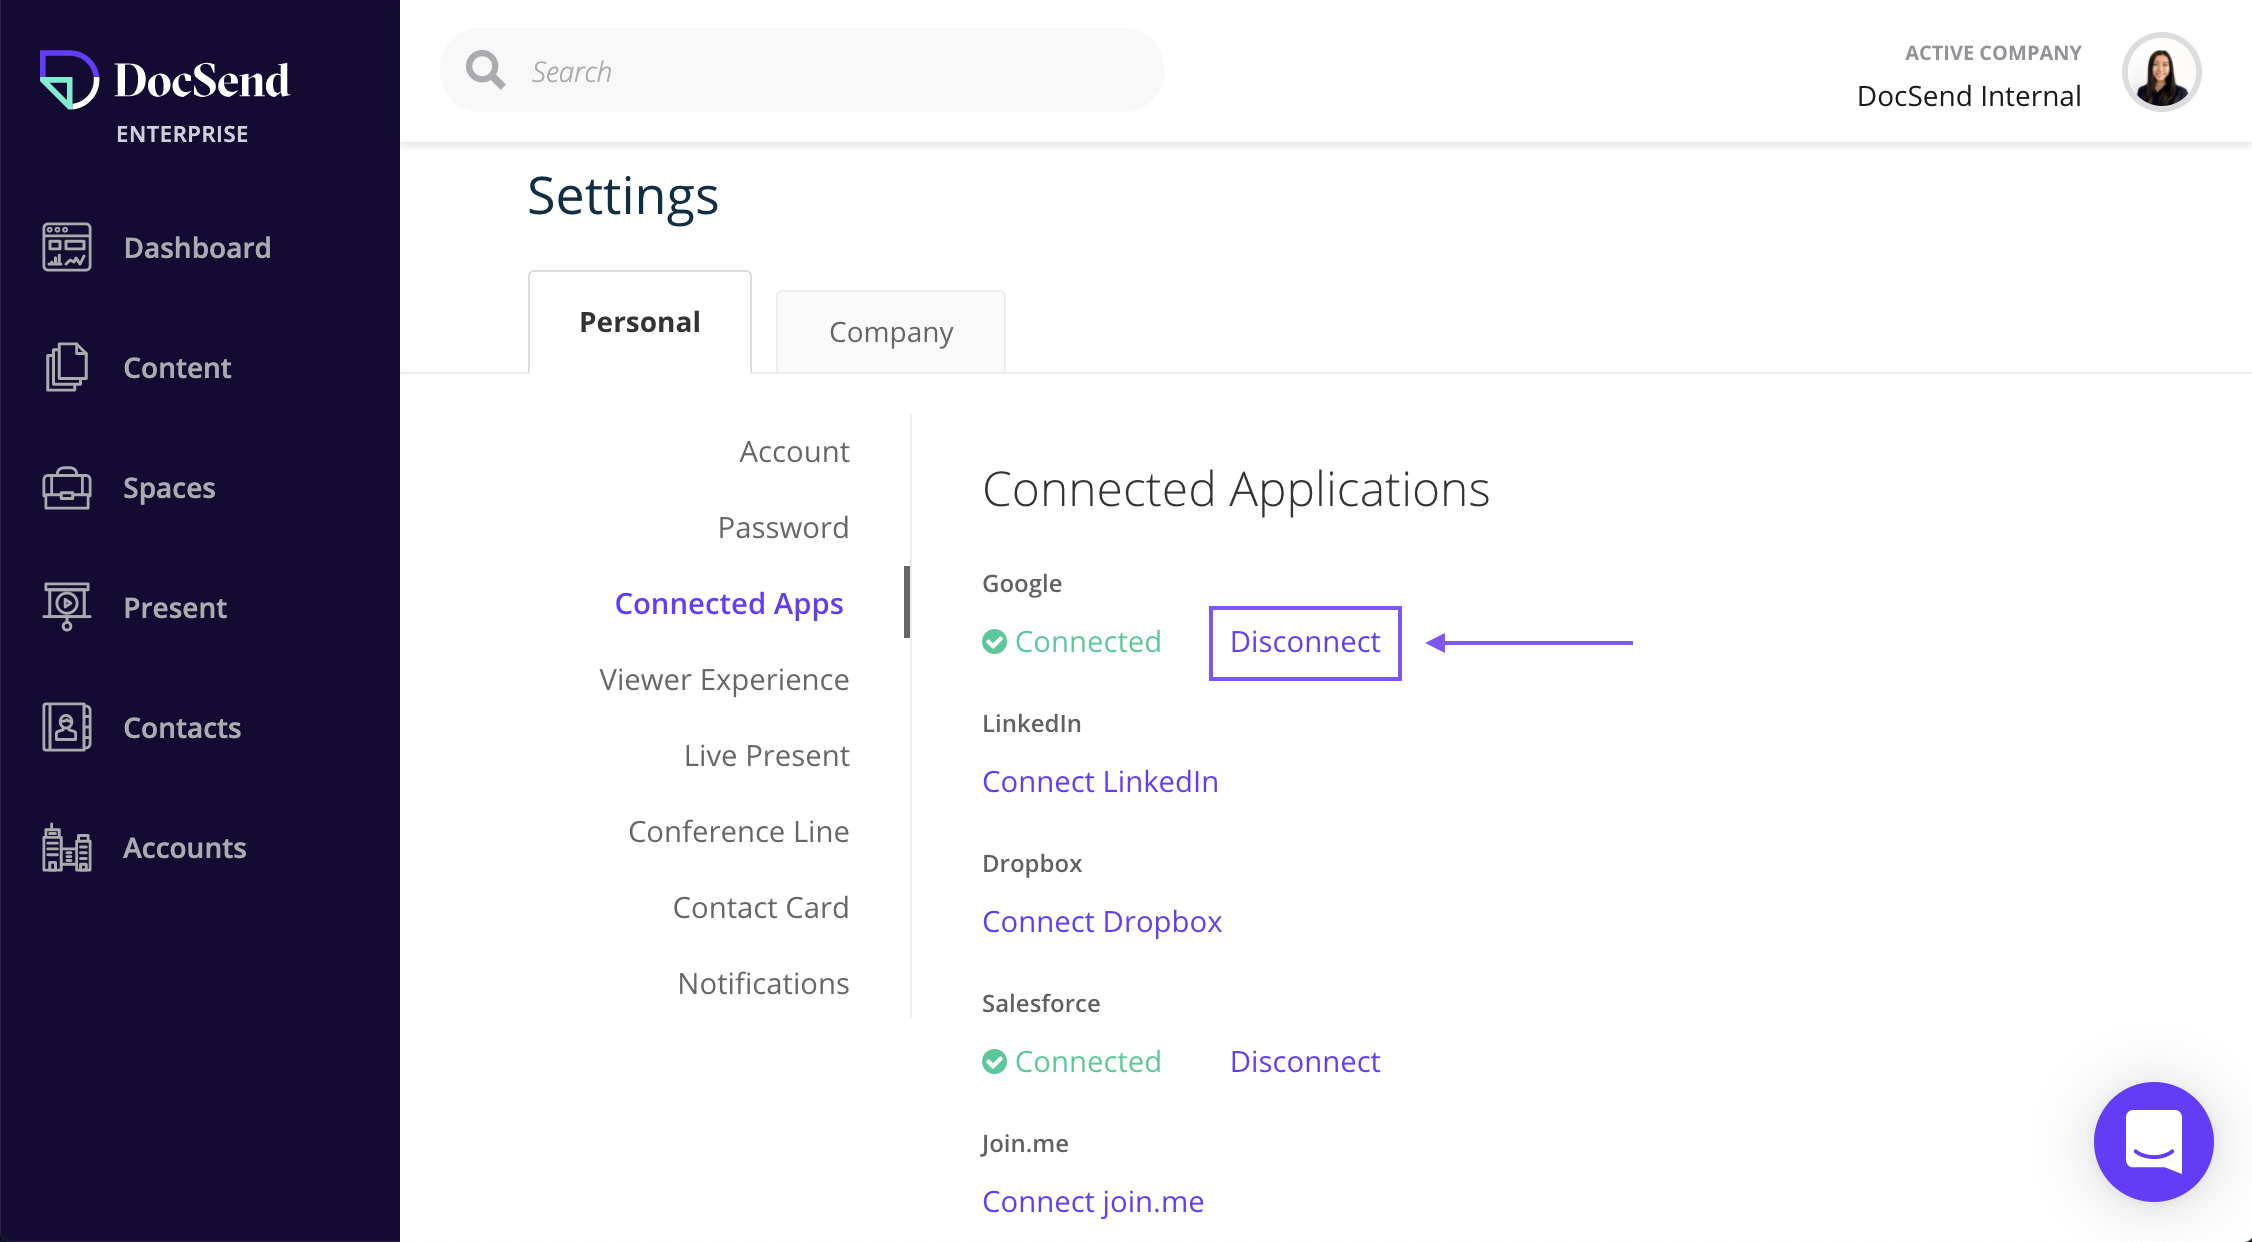Click the Connected Applications heading
Screen dimensions: 2252x1242
coord(1236,489)
